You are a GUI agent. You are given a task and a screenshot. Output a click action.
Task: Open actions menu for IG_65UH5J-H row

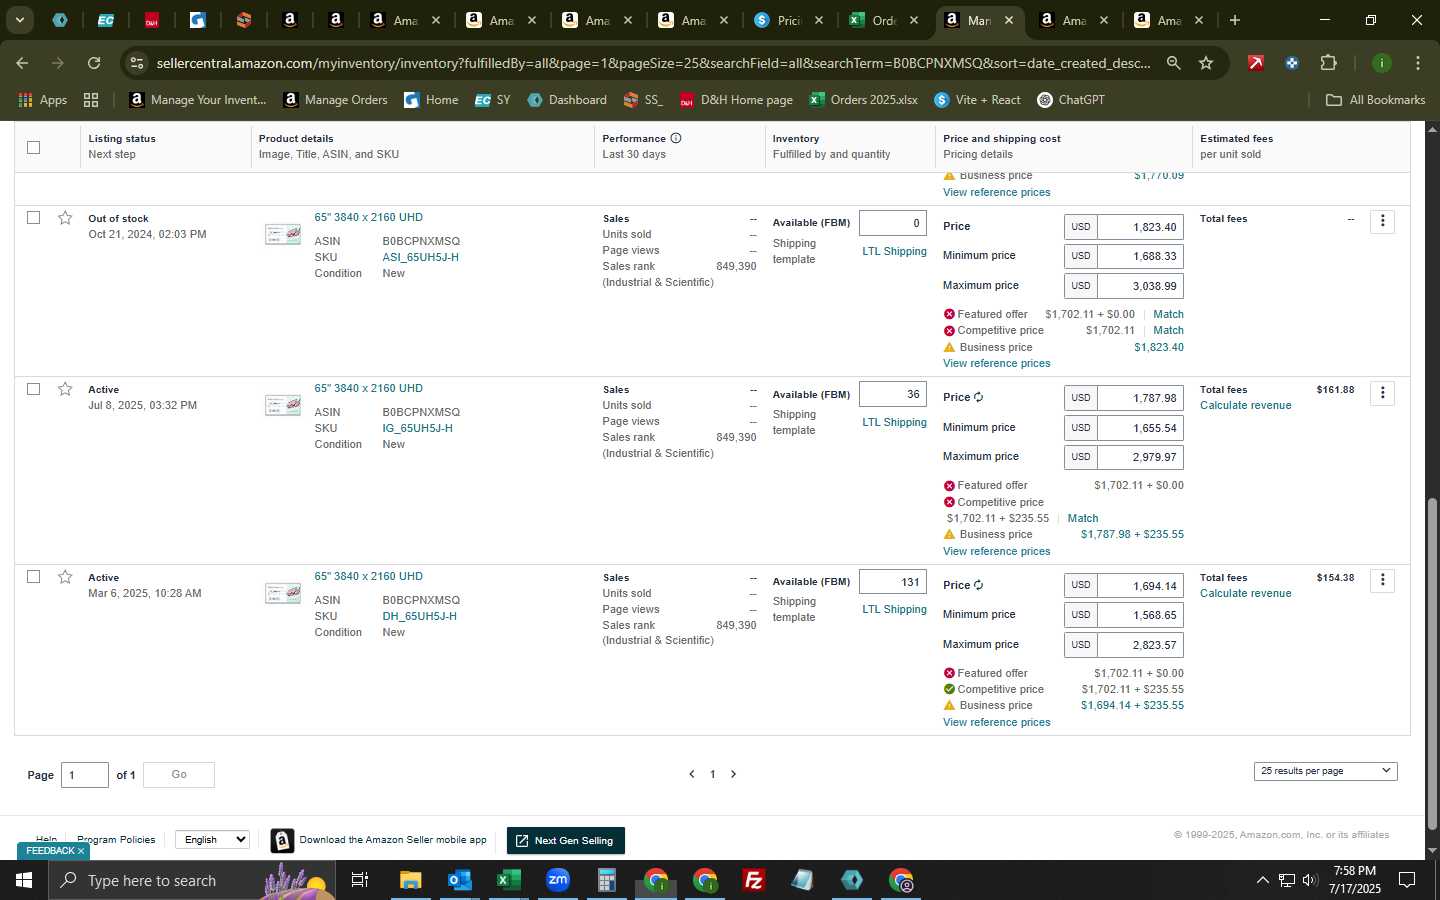(1382, 393)
